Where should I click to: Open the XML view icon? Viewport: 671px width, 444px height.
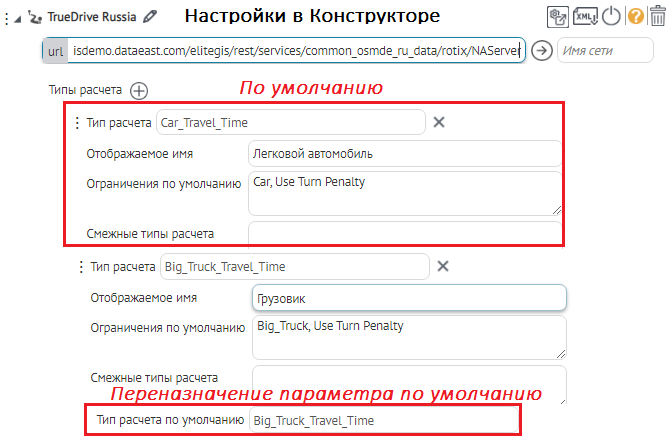586,17
